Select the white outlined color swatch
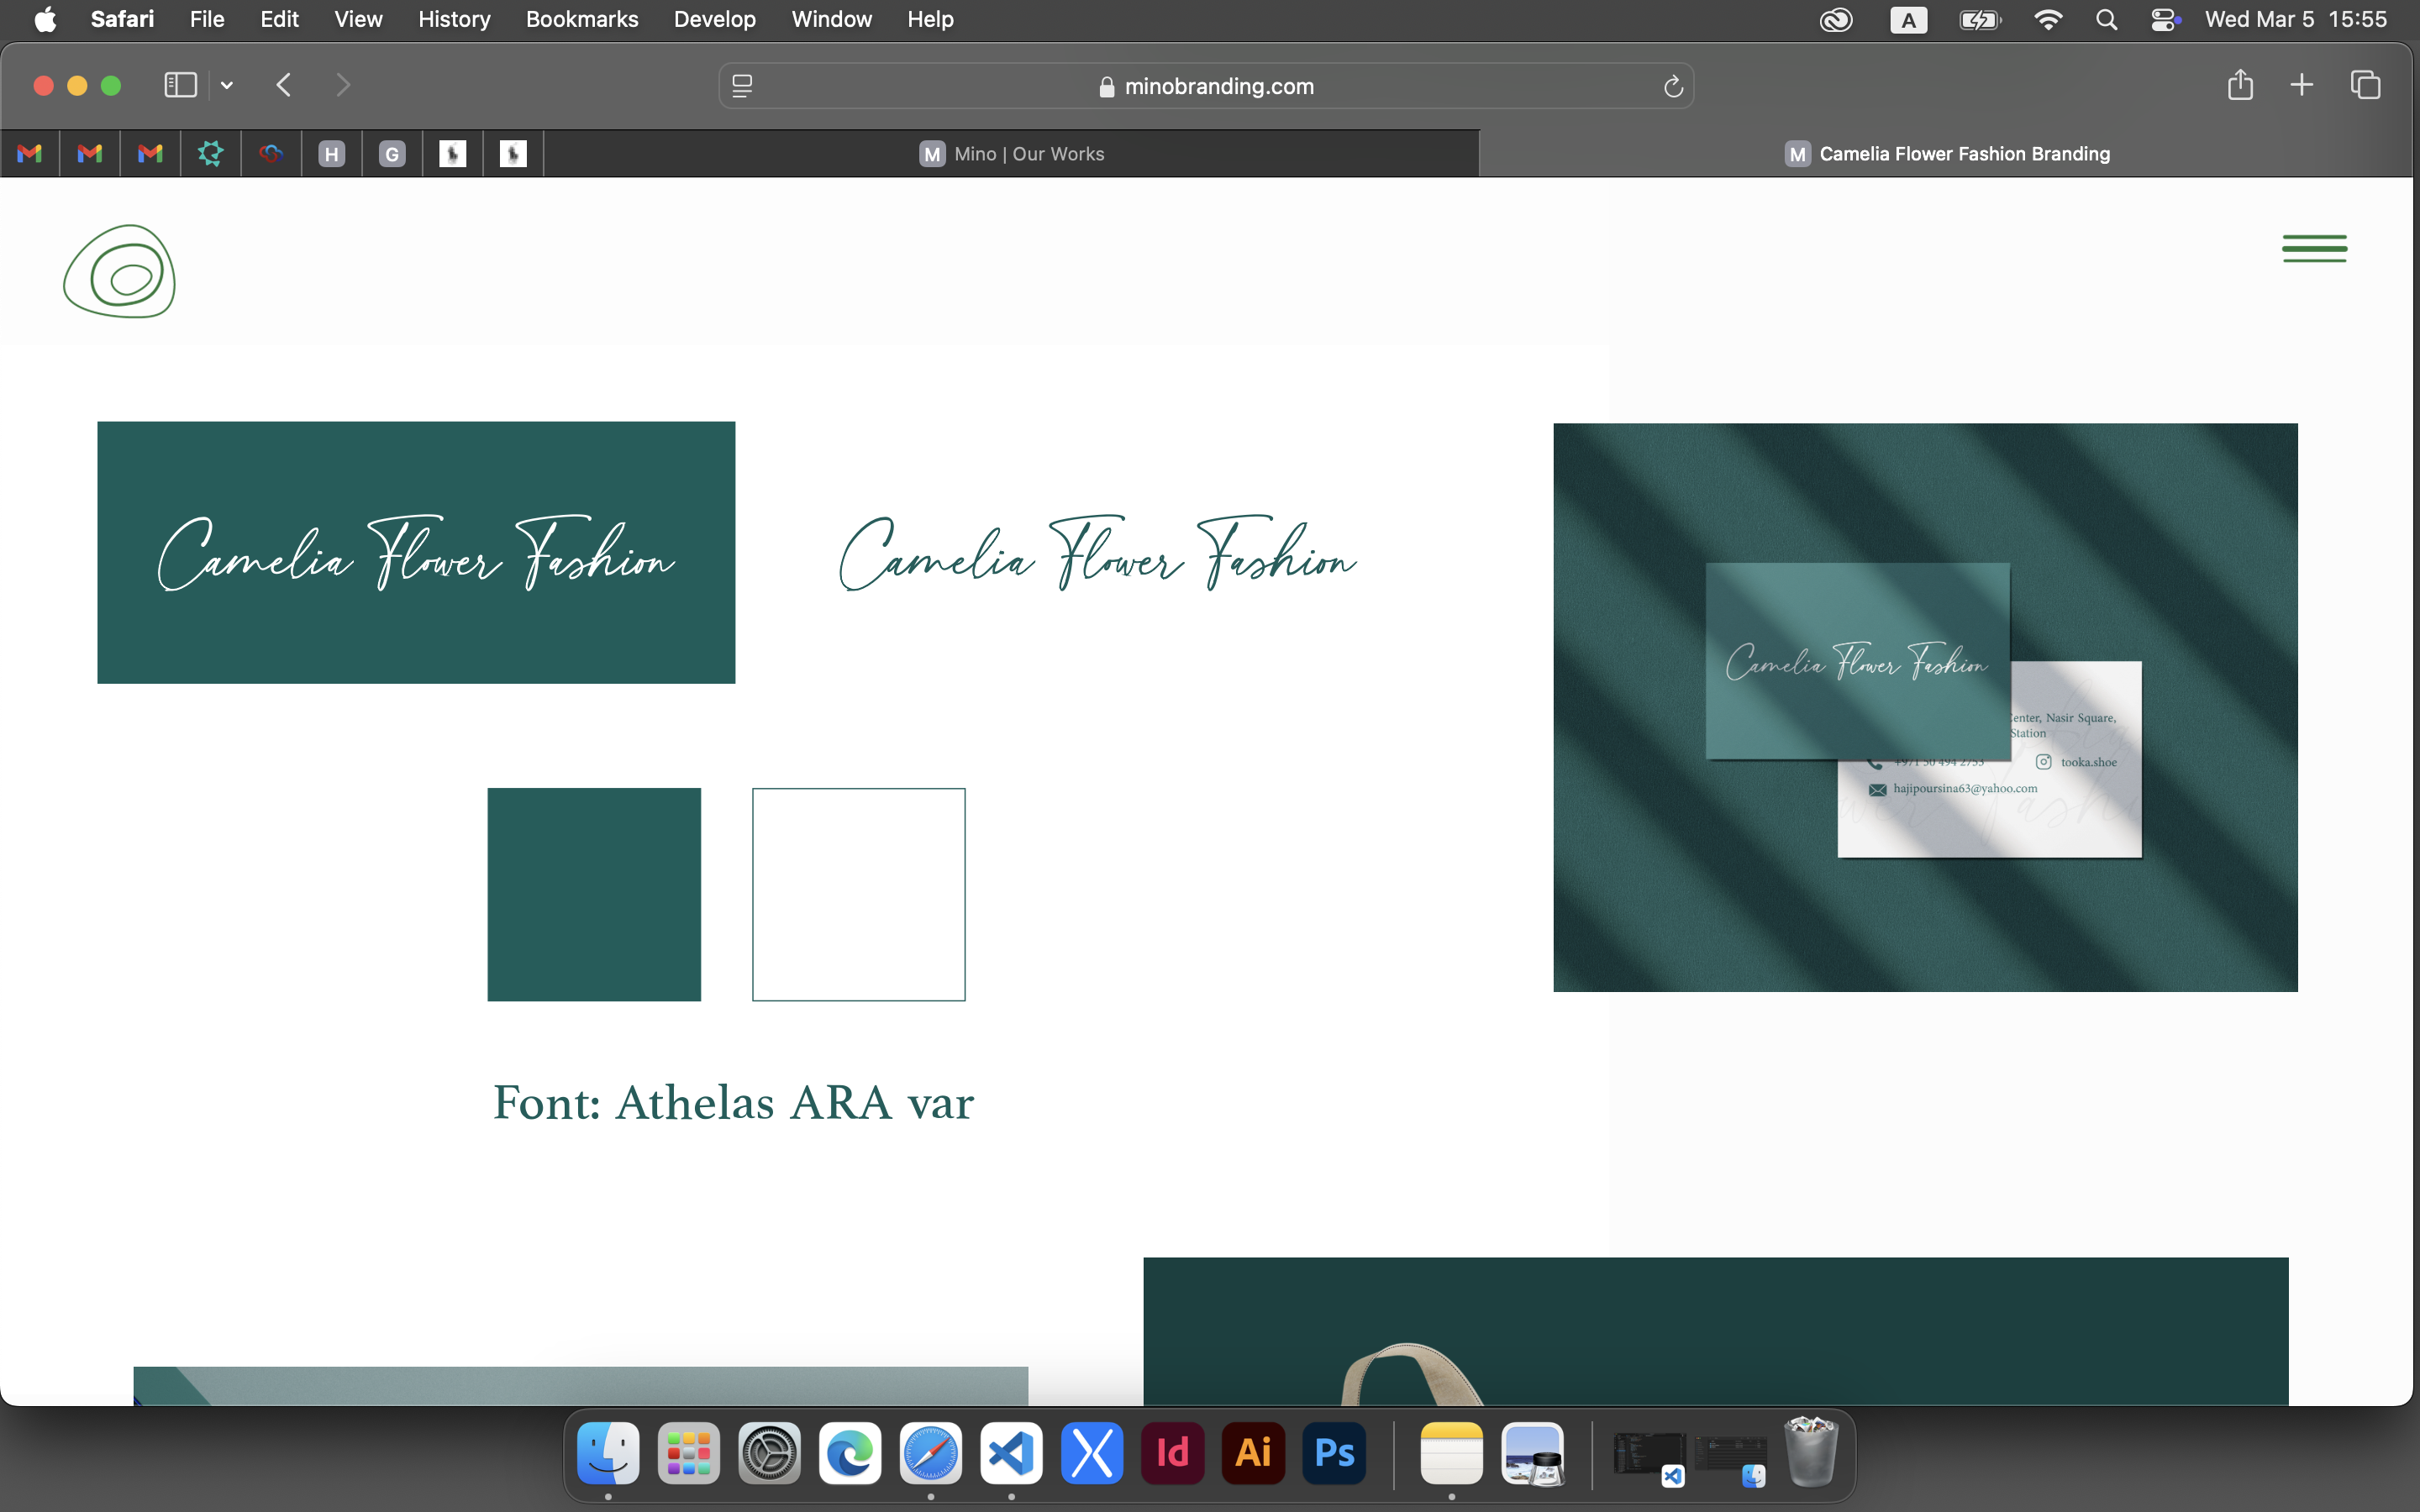2420x1512 pixels. click(858, 894)
